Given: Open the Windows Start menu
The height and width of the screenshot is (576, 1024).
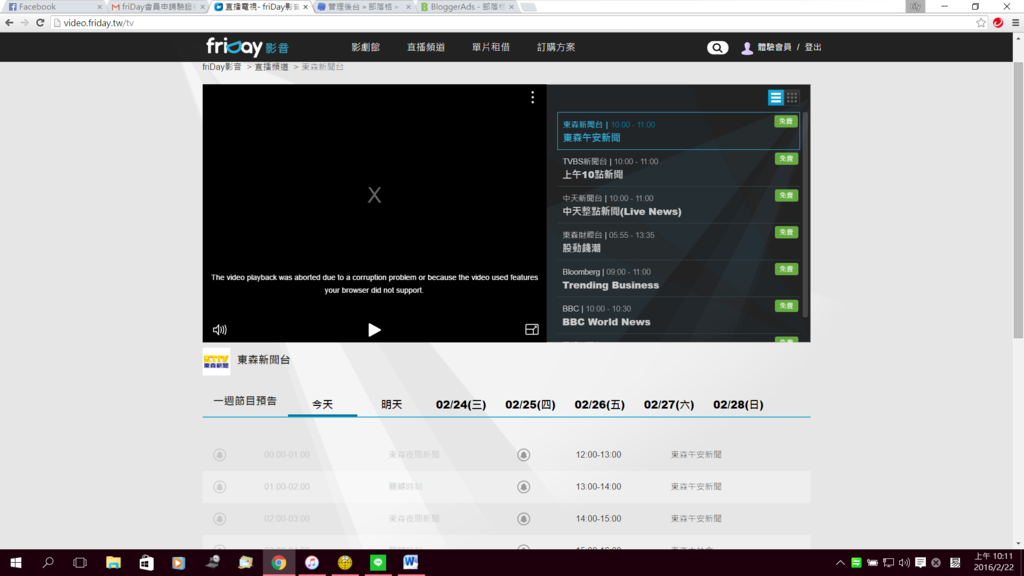Looking at the screenshot, I should (16, 562).
